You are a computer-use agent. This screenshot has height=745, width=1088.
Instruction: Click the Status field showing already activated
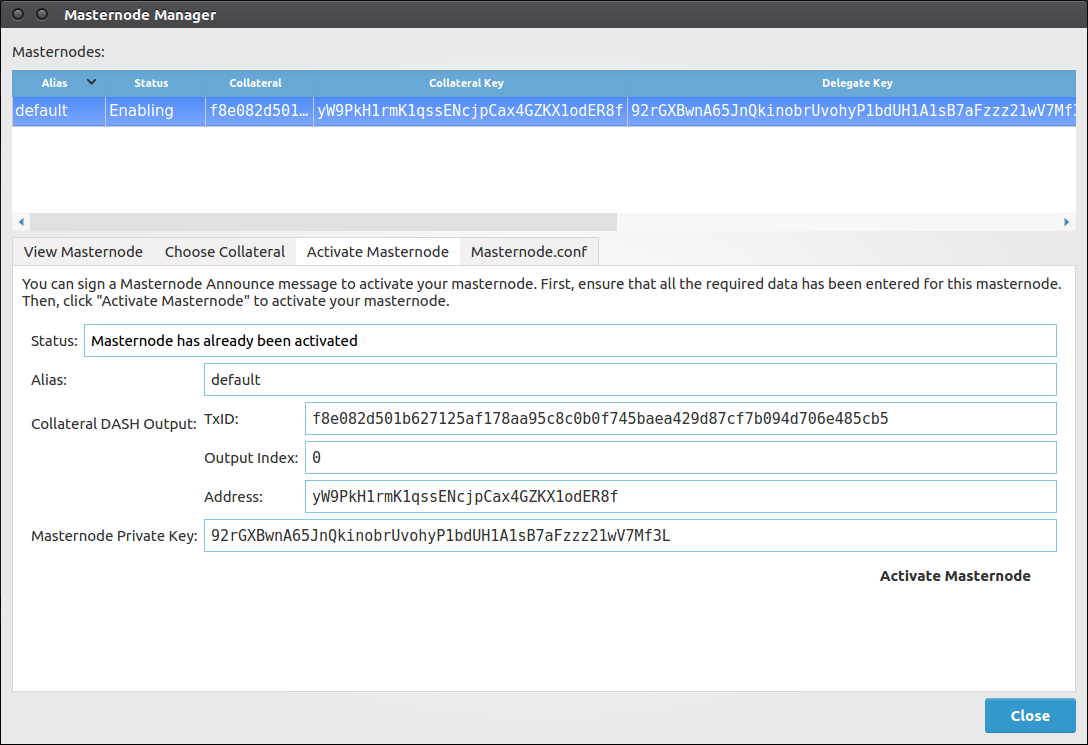coord(570,341)
